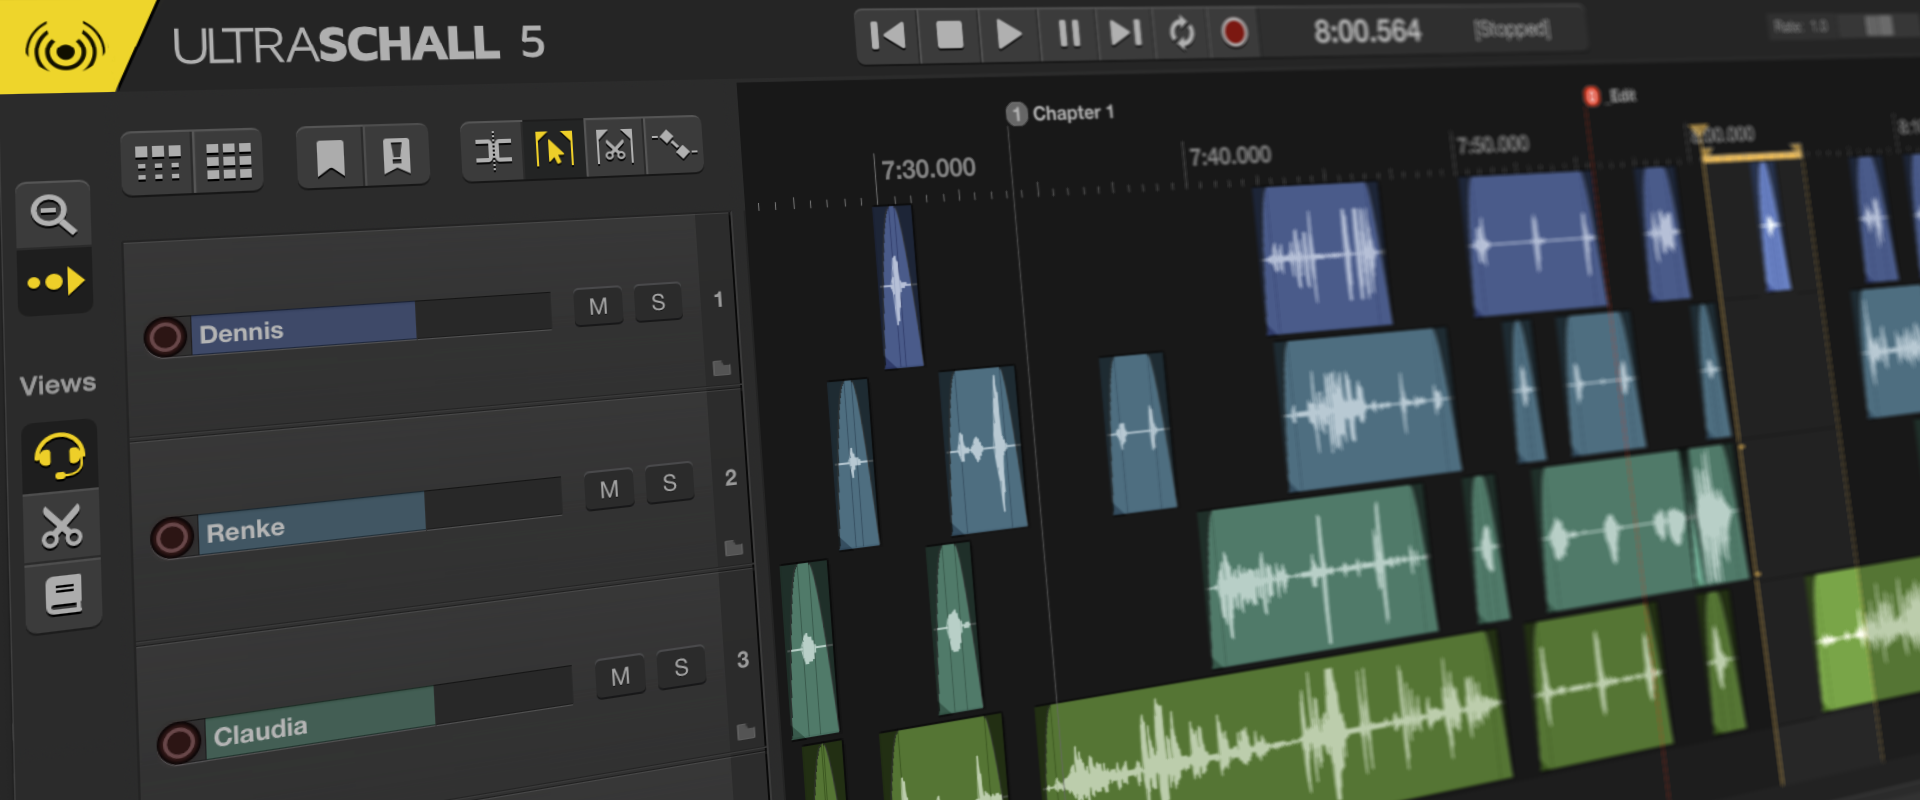
Task: Click the zoom magnifier icon
Action: 53,213
